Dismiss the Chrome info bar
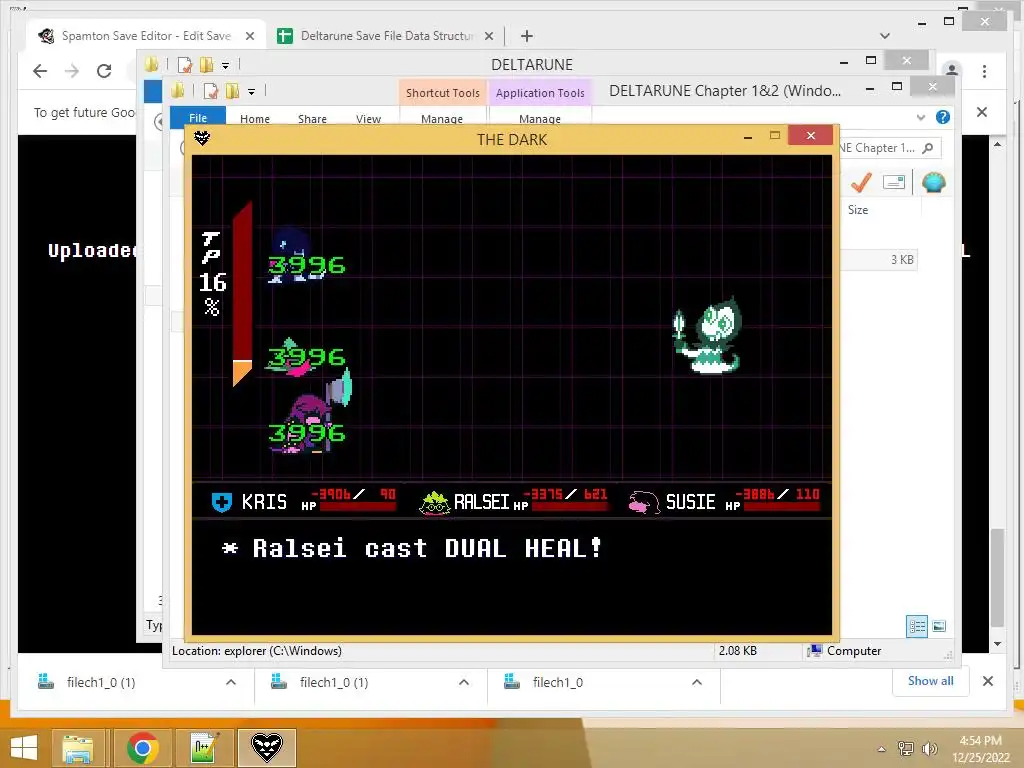 tap(982, 112)
